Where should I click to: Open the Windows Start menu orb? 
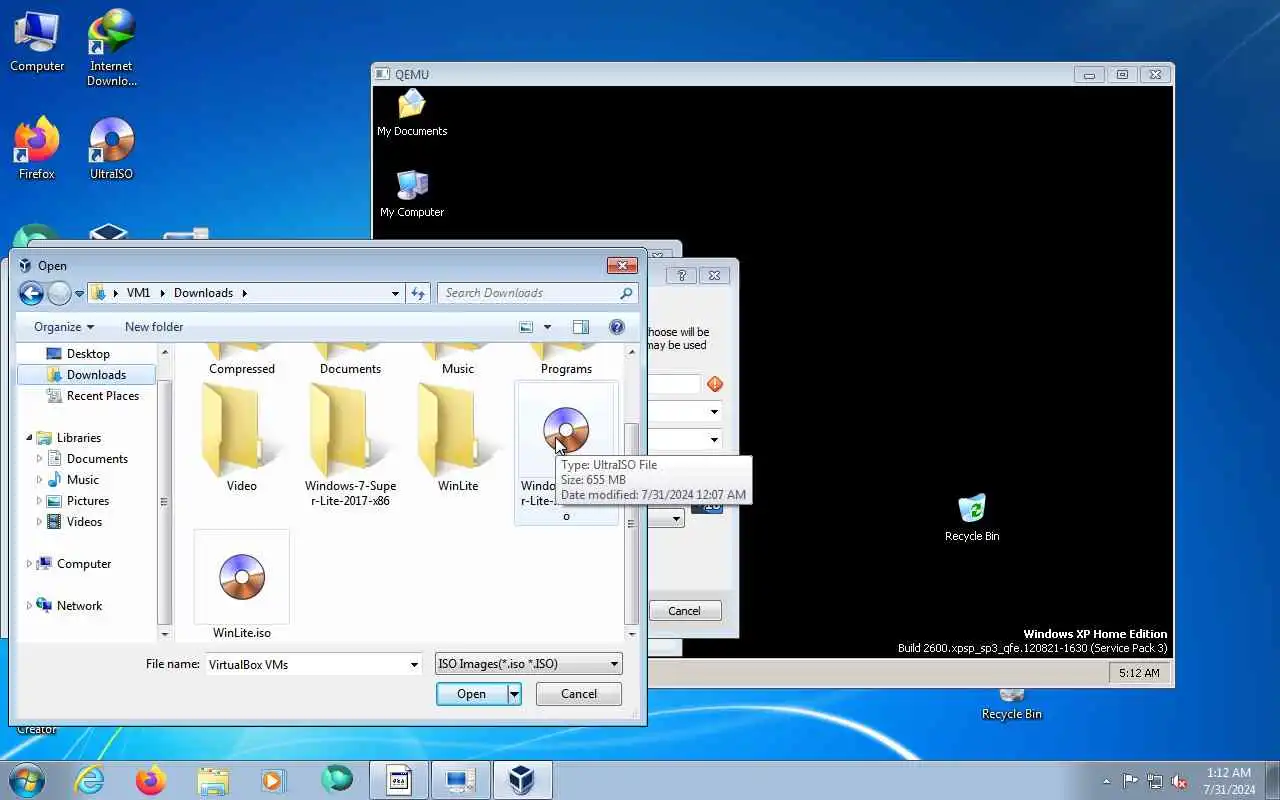tap(26, 780)
